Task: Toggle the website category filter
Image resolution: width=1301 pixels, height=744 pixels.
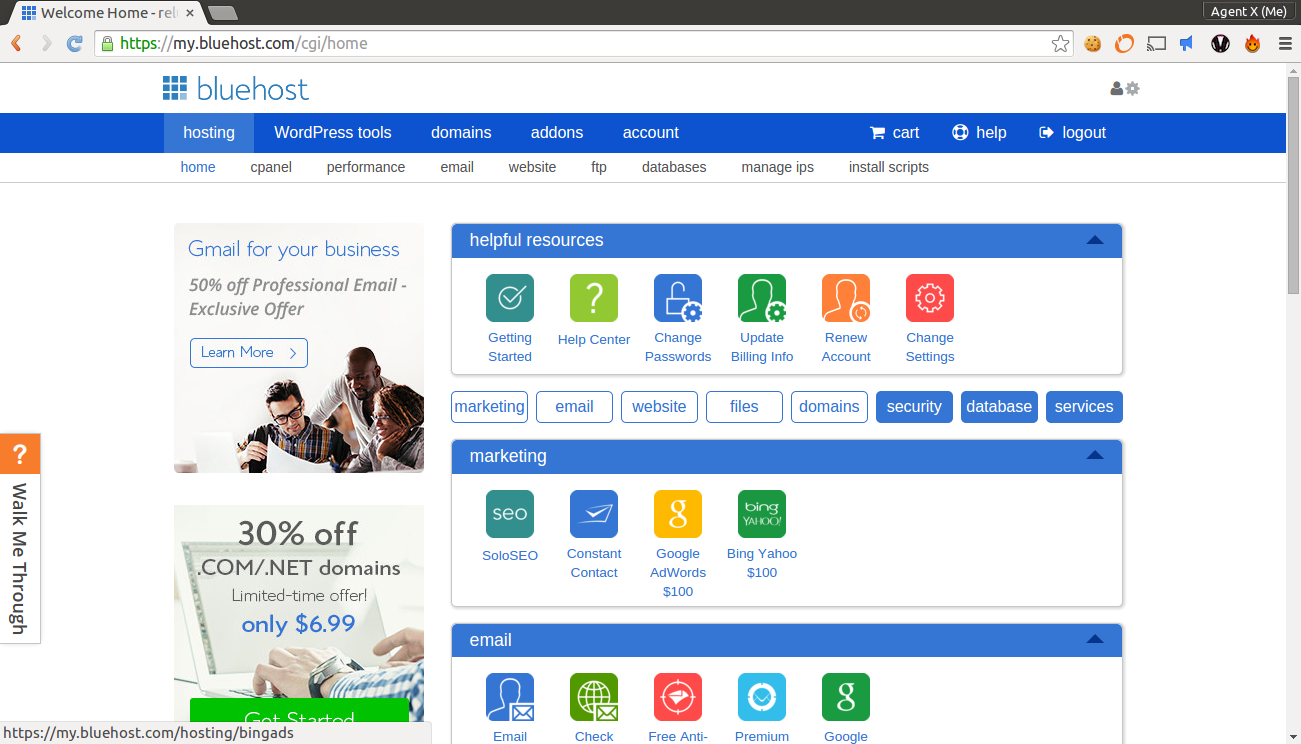Action: 659,407
